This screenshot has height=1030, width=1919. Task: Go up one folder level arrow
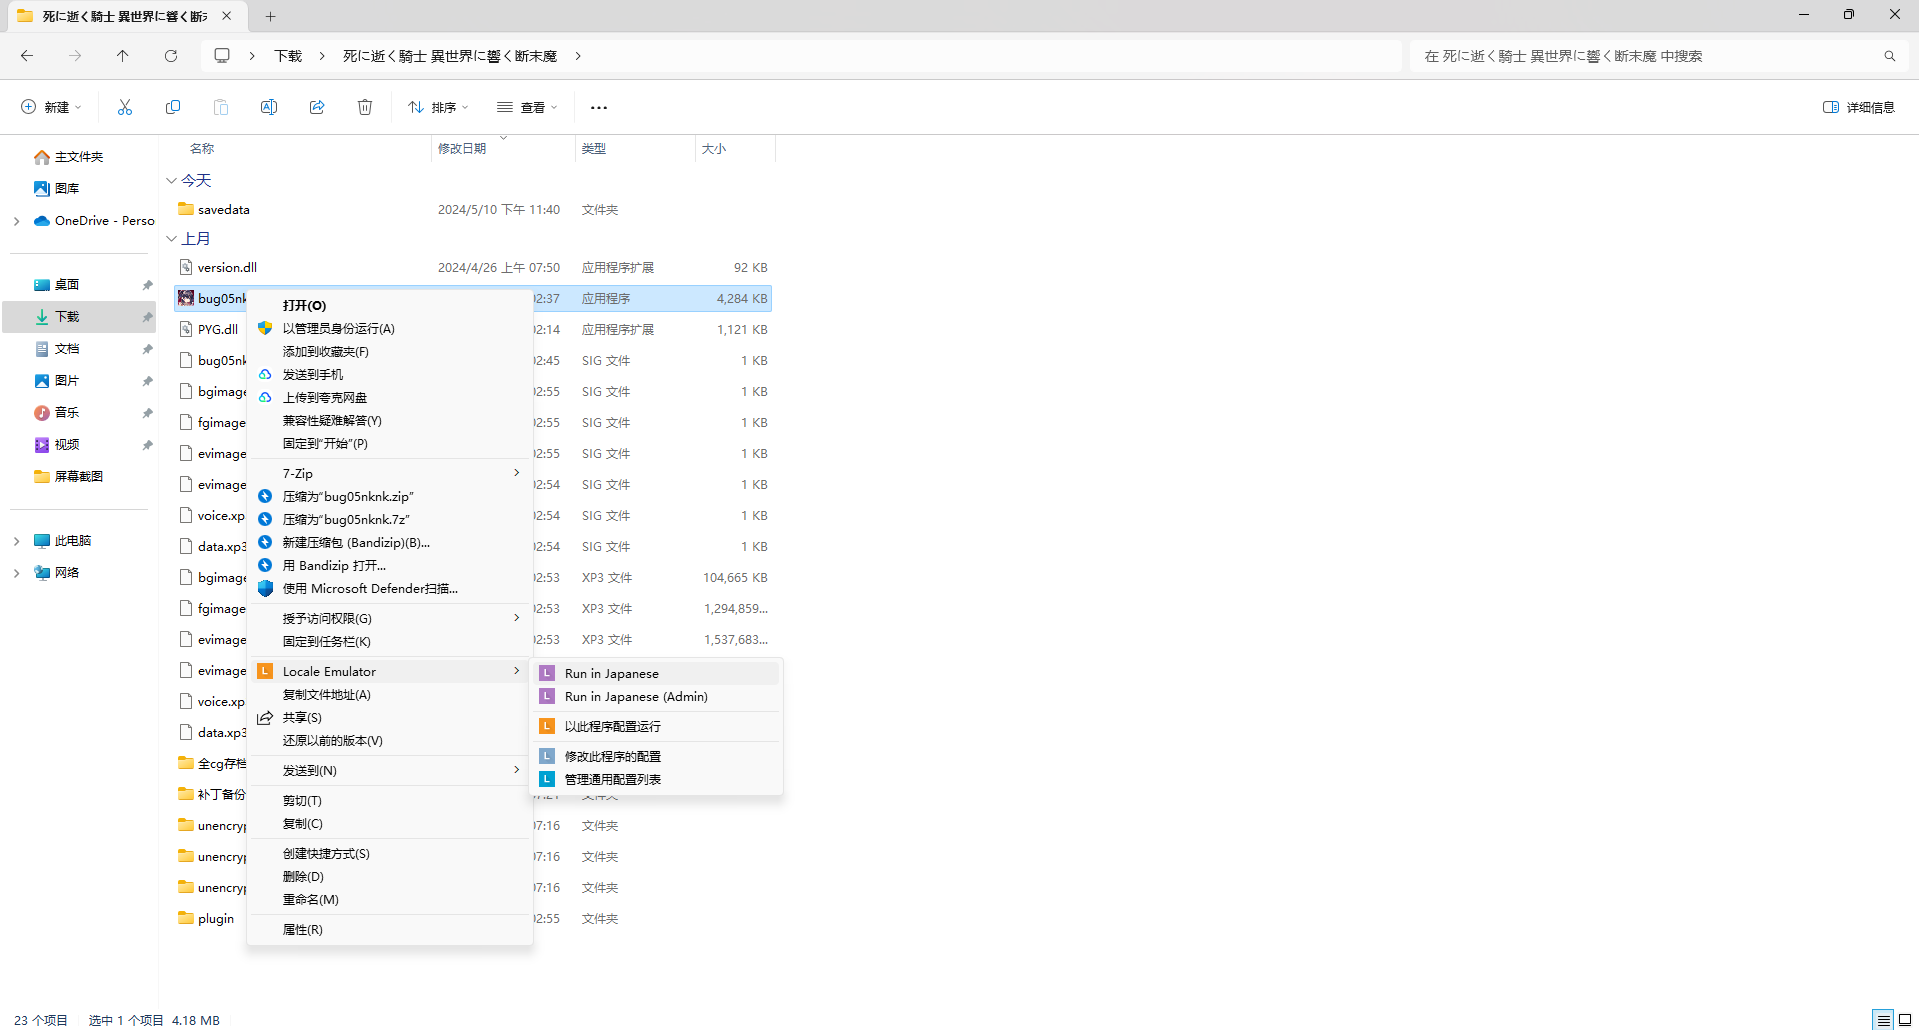(123, 56)
